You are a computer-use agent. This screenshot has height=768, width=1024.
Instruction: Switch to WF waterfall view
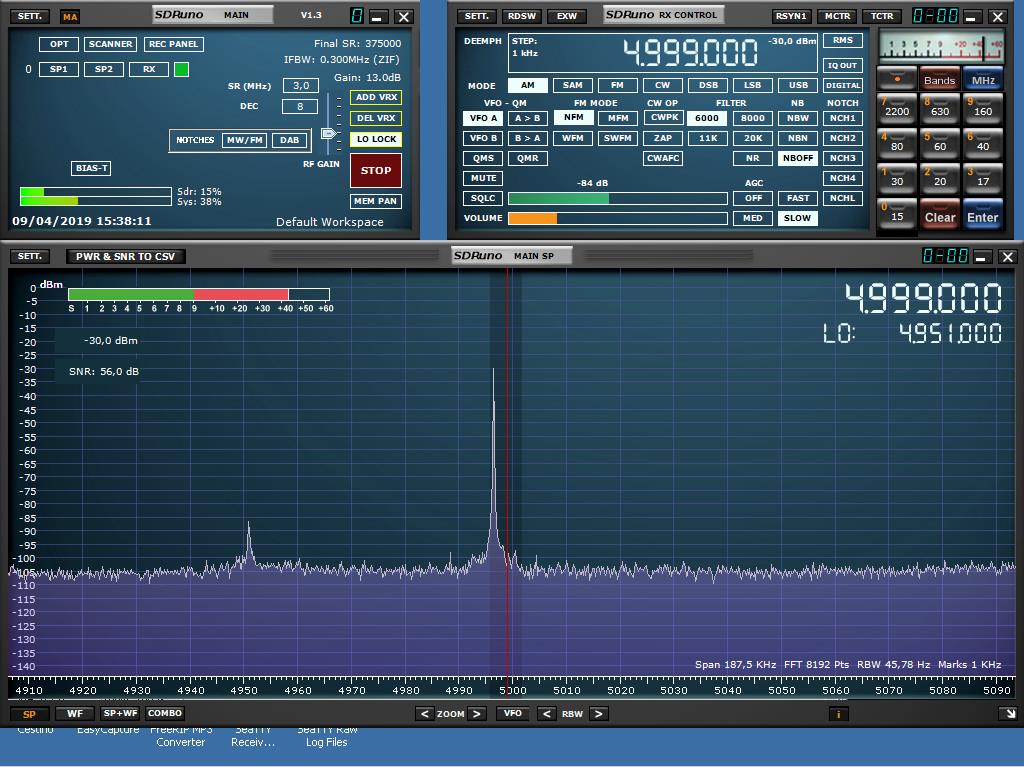(x=75, y=714)
